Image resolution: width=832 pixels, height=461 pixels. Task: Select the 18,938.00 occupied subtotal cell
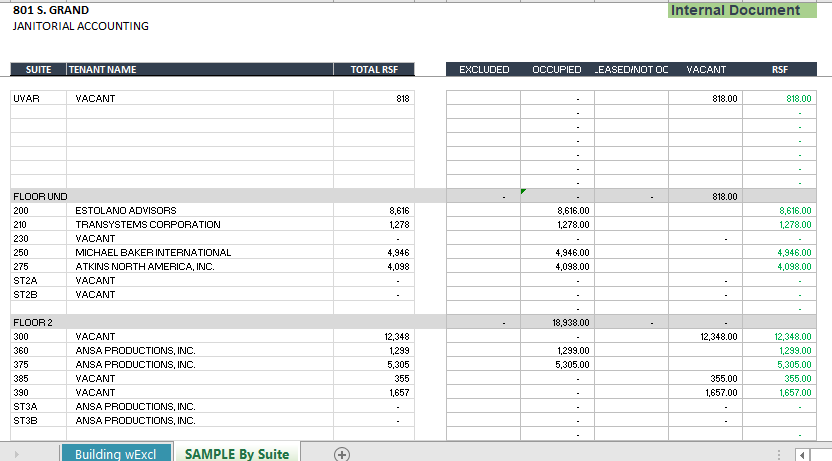coord(557,323)
